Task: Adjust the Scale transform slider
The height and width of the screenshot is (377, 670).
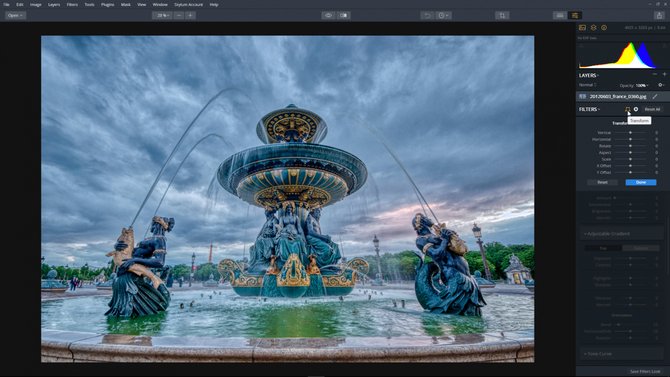Action: [630, 159]
